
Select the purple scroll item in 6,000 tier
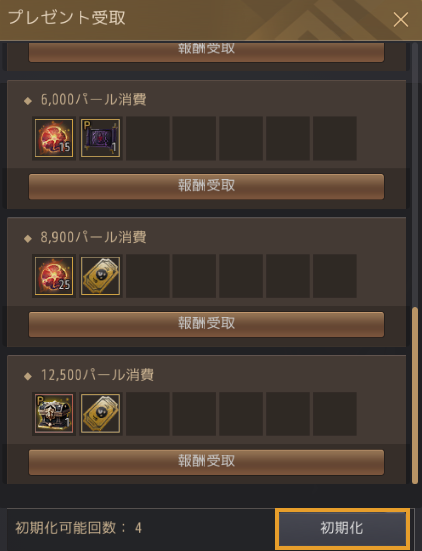pyautogui.click(x=100, y=138)
